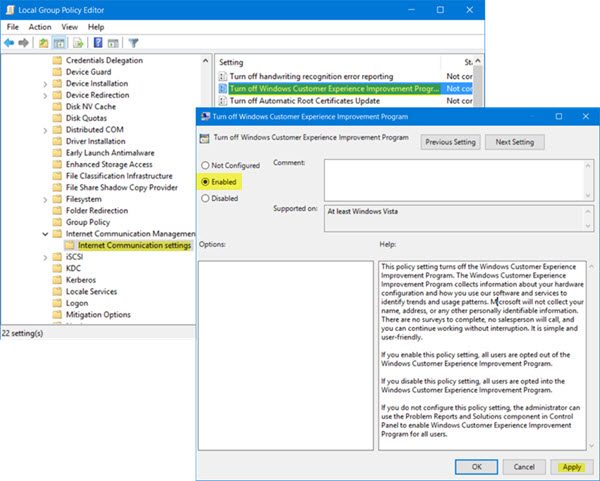The height and width of the screenshot is (481, 600).
Task: Expand the iSCSI tree node
Action: pyautogui.click(x=45, y=257)
